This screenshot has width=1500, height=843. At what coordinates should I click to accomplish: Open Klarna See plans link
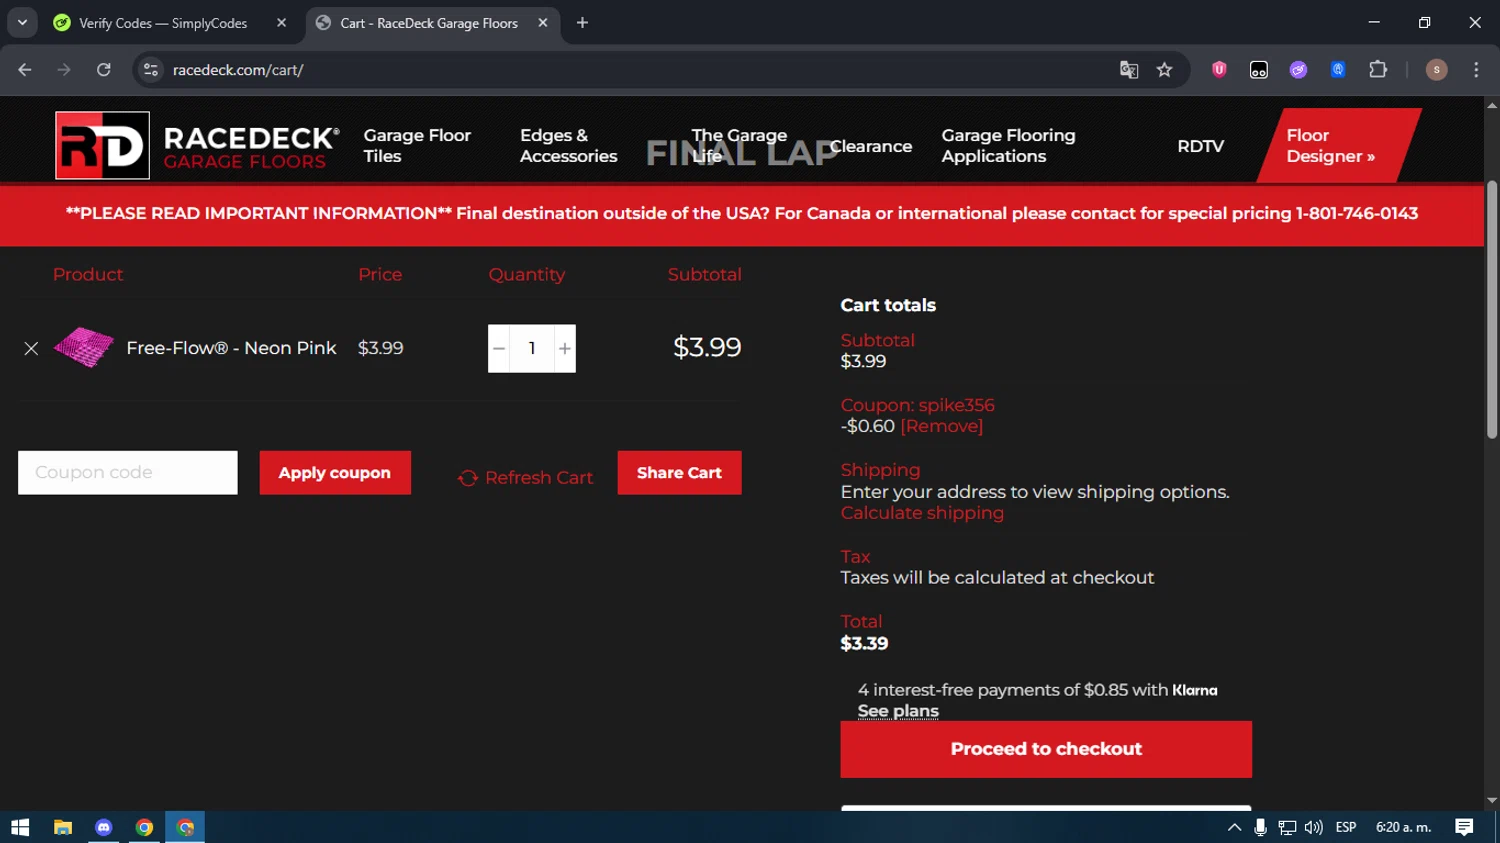(898, 711)
